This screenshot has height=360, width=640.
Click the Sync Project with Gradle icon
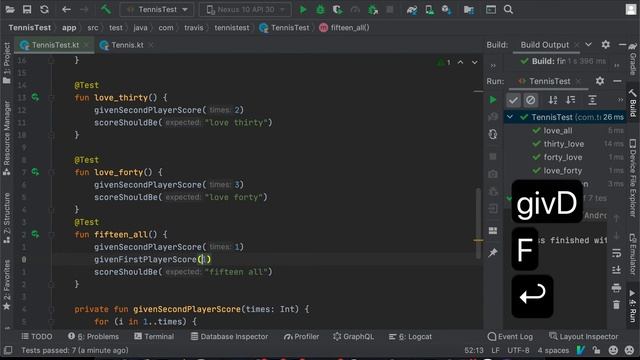tap(412, 9)
